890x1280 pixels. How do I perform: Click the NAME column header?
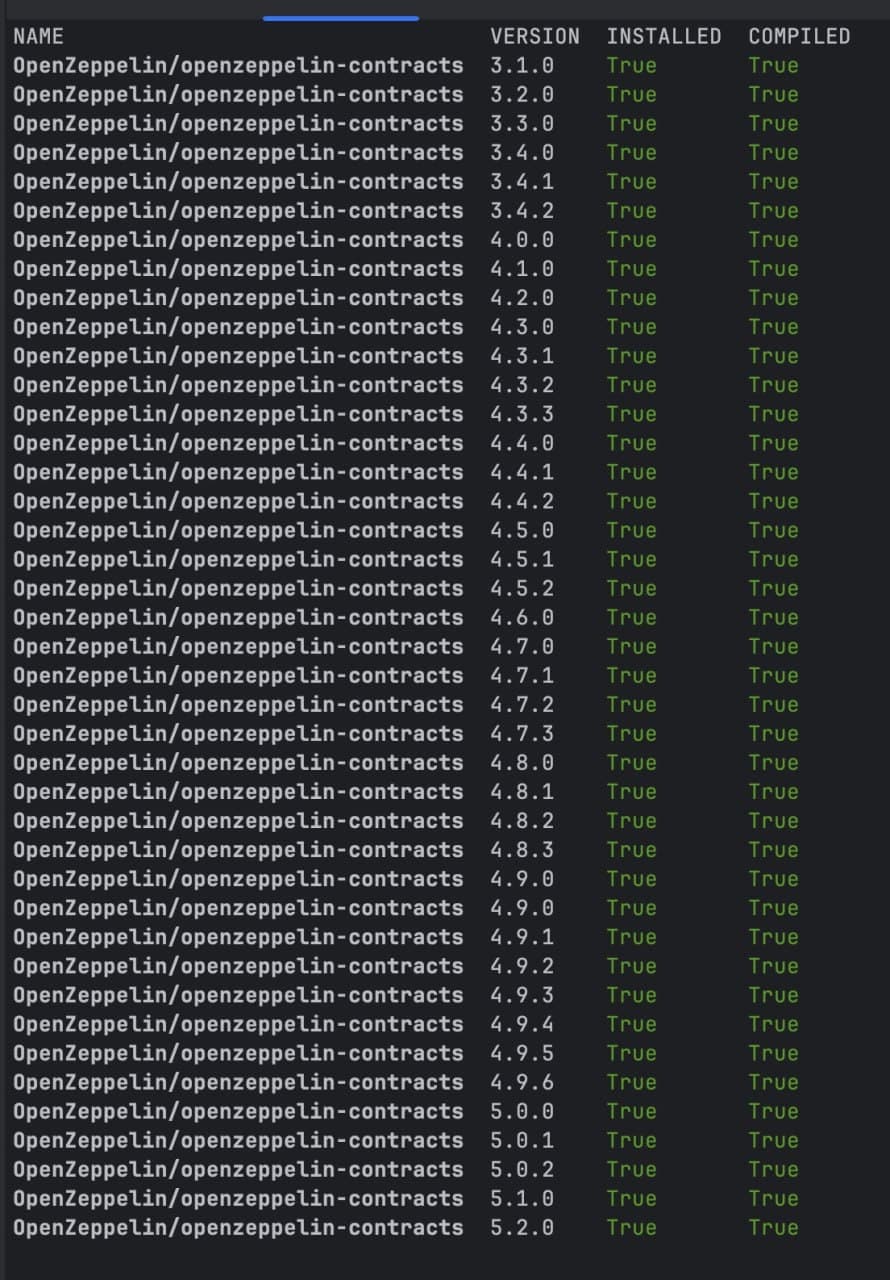pos(38,36)
